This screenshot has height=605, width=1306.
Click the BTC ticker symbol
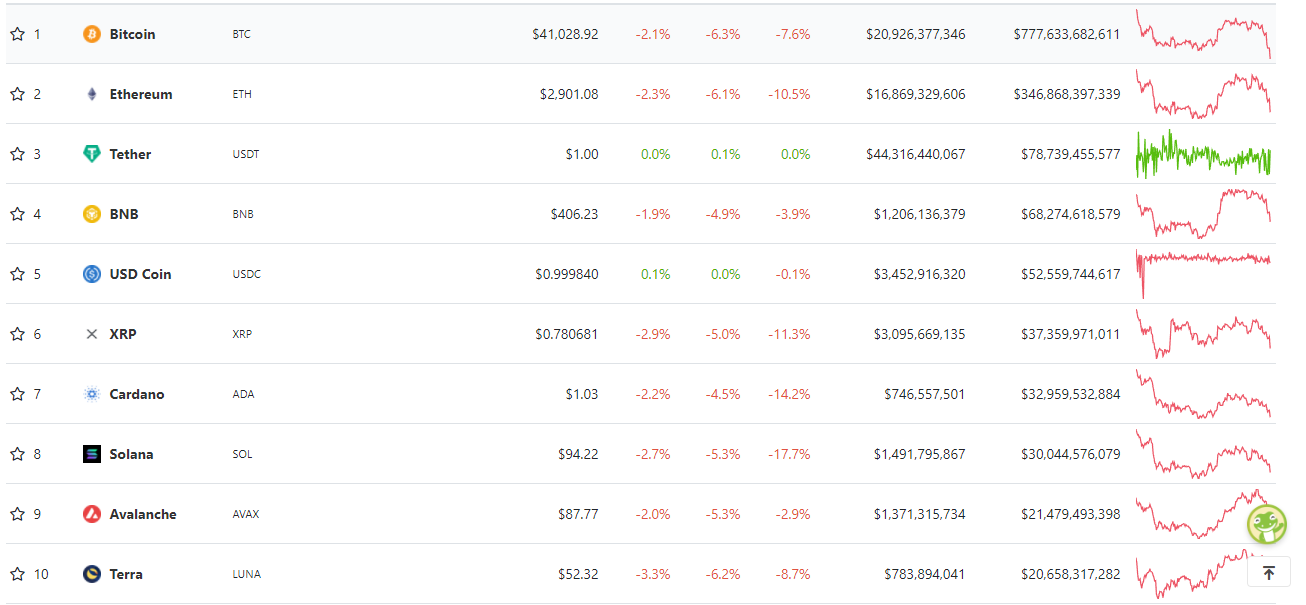241,34
